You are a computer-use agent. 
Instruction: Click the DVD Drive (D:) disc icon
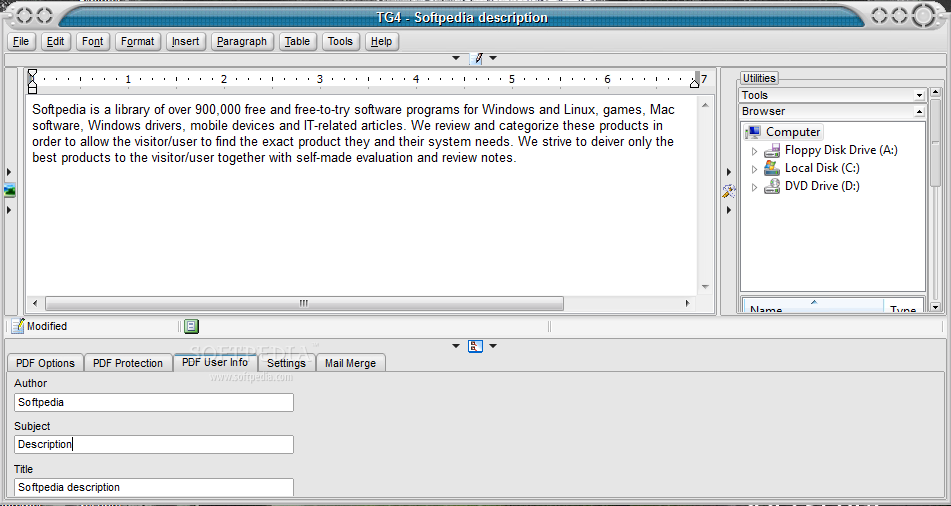point(772,186)
